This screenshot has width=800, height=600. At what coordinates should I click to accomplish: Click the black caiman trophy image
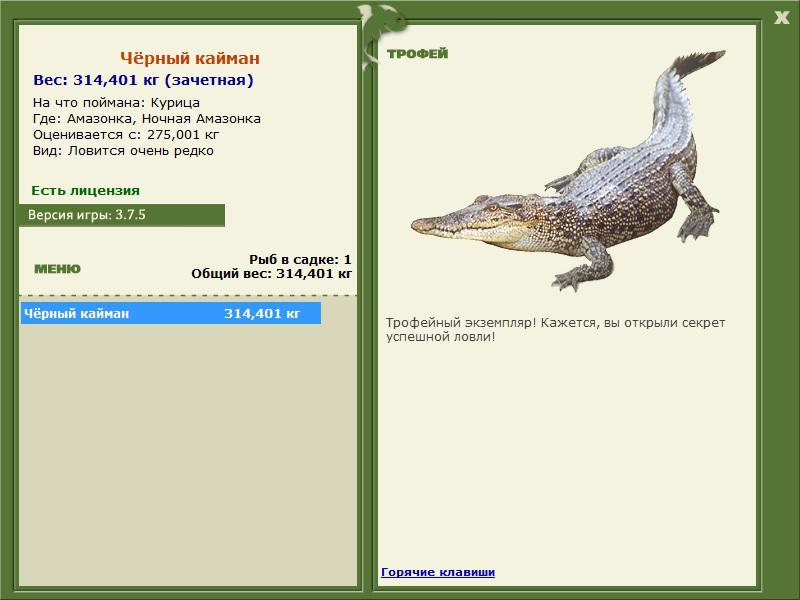point(568,171)
